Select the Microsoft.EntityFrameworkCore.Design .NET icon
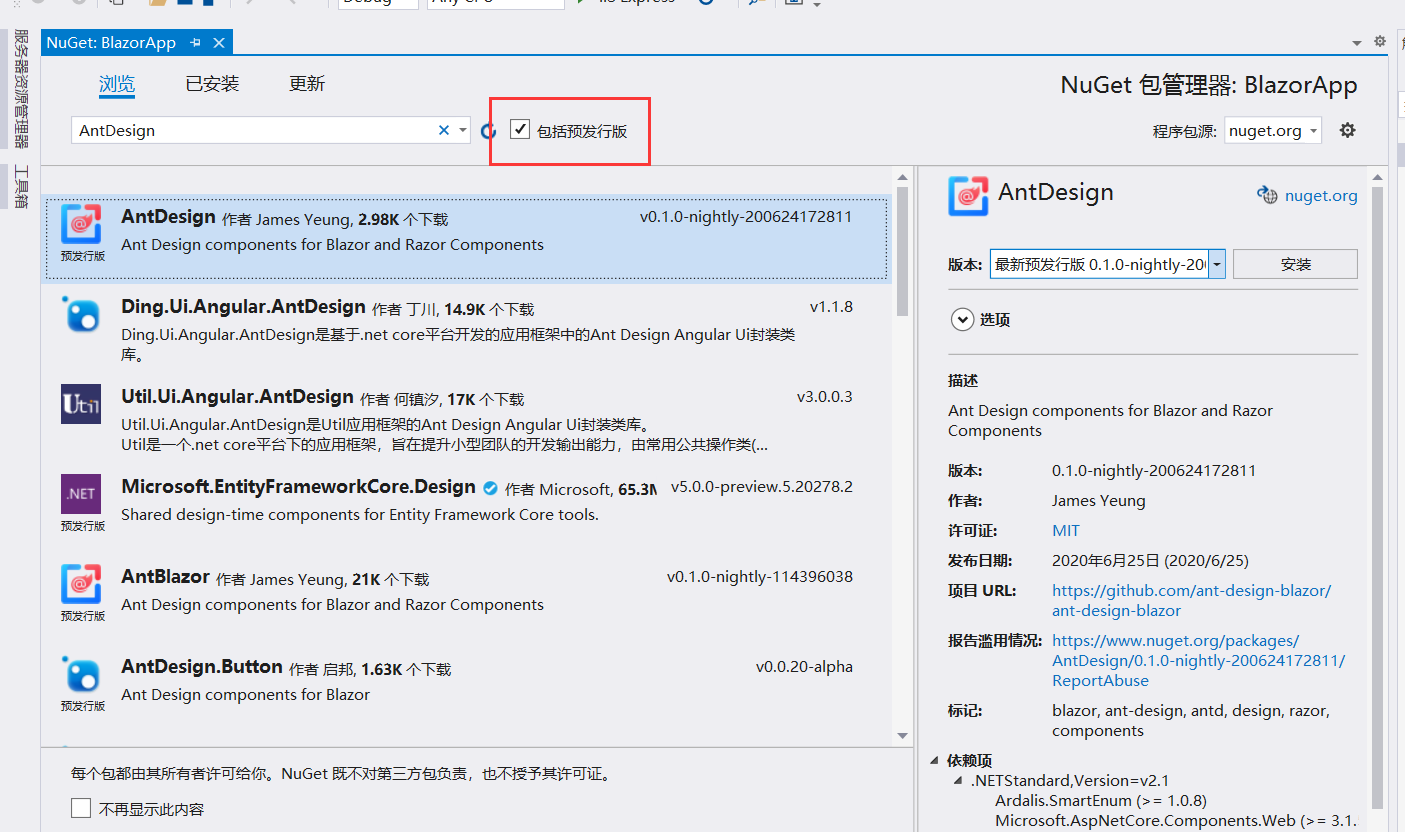This screenshot has width=1405, height=832. click(x=81, y=494)
